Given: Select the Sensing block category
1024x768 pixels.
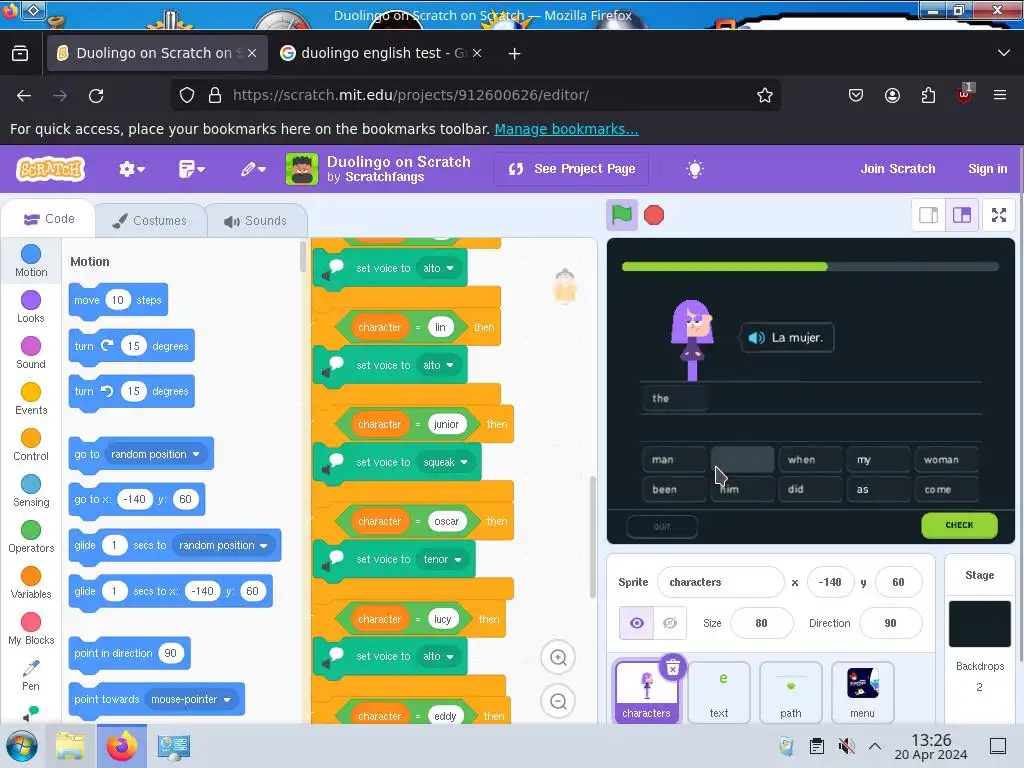Looking at the screenshot, I should pos(31,491).
